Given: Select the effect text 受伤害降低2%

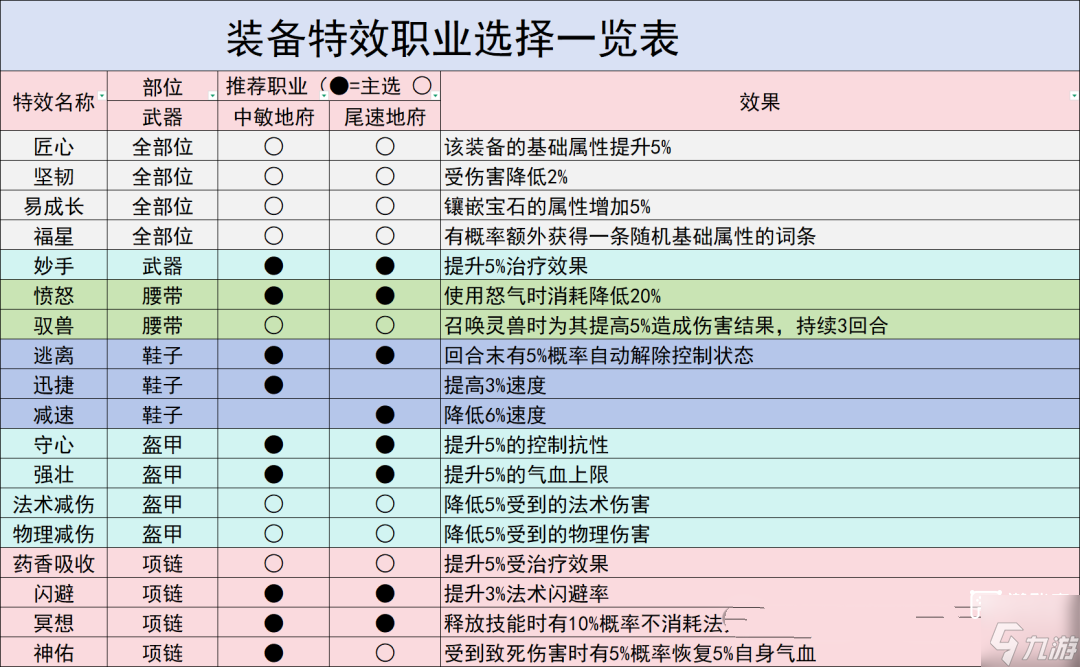Looking at the screenshot, I should point(506,176).
